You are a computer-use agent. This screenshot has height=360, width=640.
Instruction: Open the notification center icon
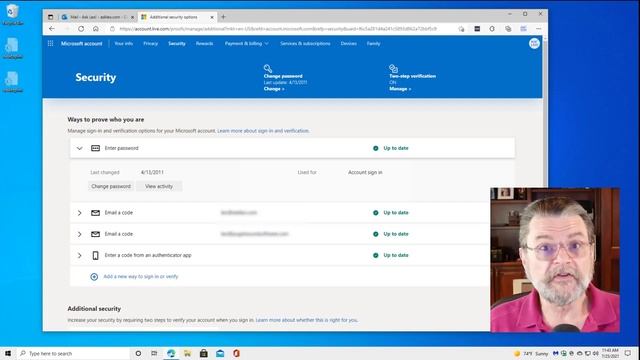(628, 353)
